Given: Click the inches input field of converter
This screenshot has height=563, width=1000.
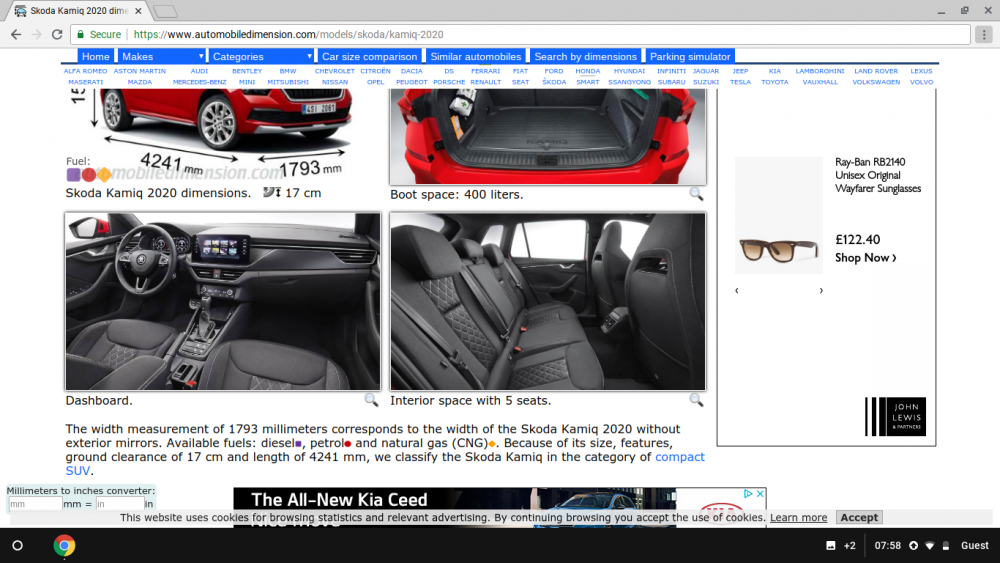Looking at the screenshot, I should pos(119,504).
